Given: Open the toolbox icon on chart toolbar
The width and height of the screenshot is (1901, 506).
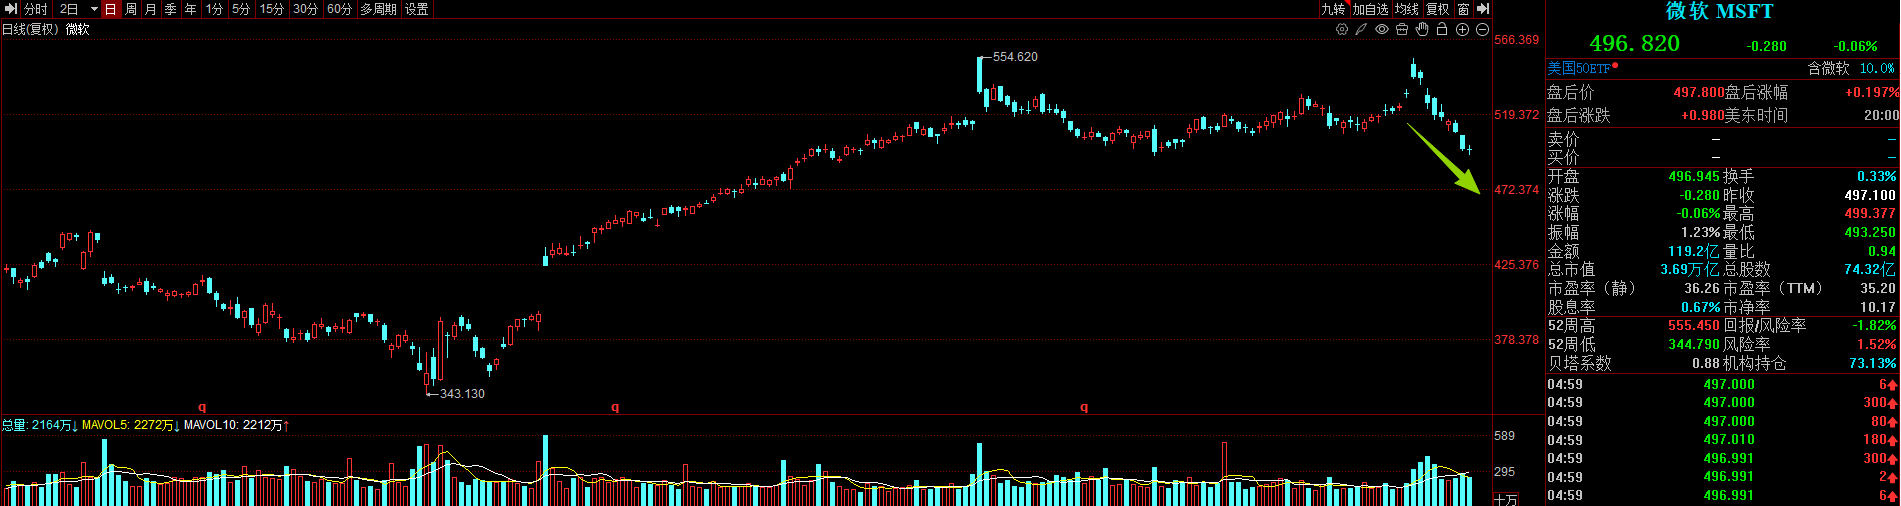Looking at the screenshot, I should (1402, 30).
